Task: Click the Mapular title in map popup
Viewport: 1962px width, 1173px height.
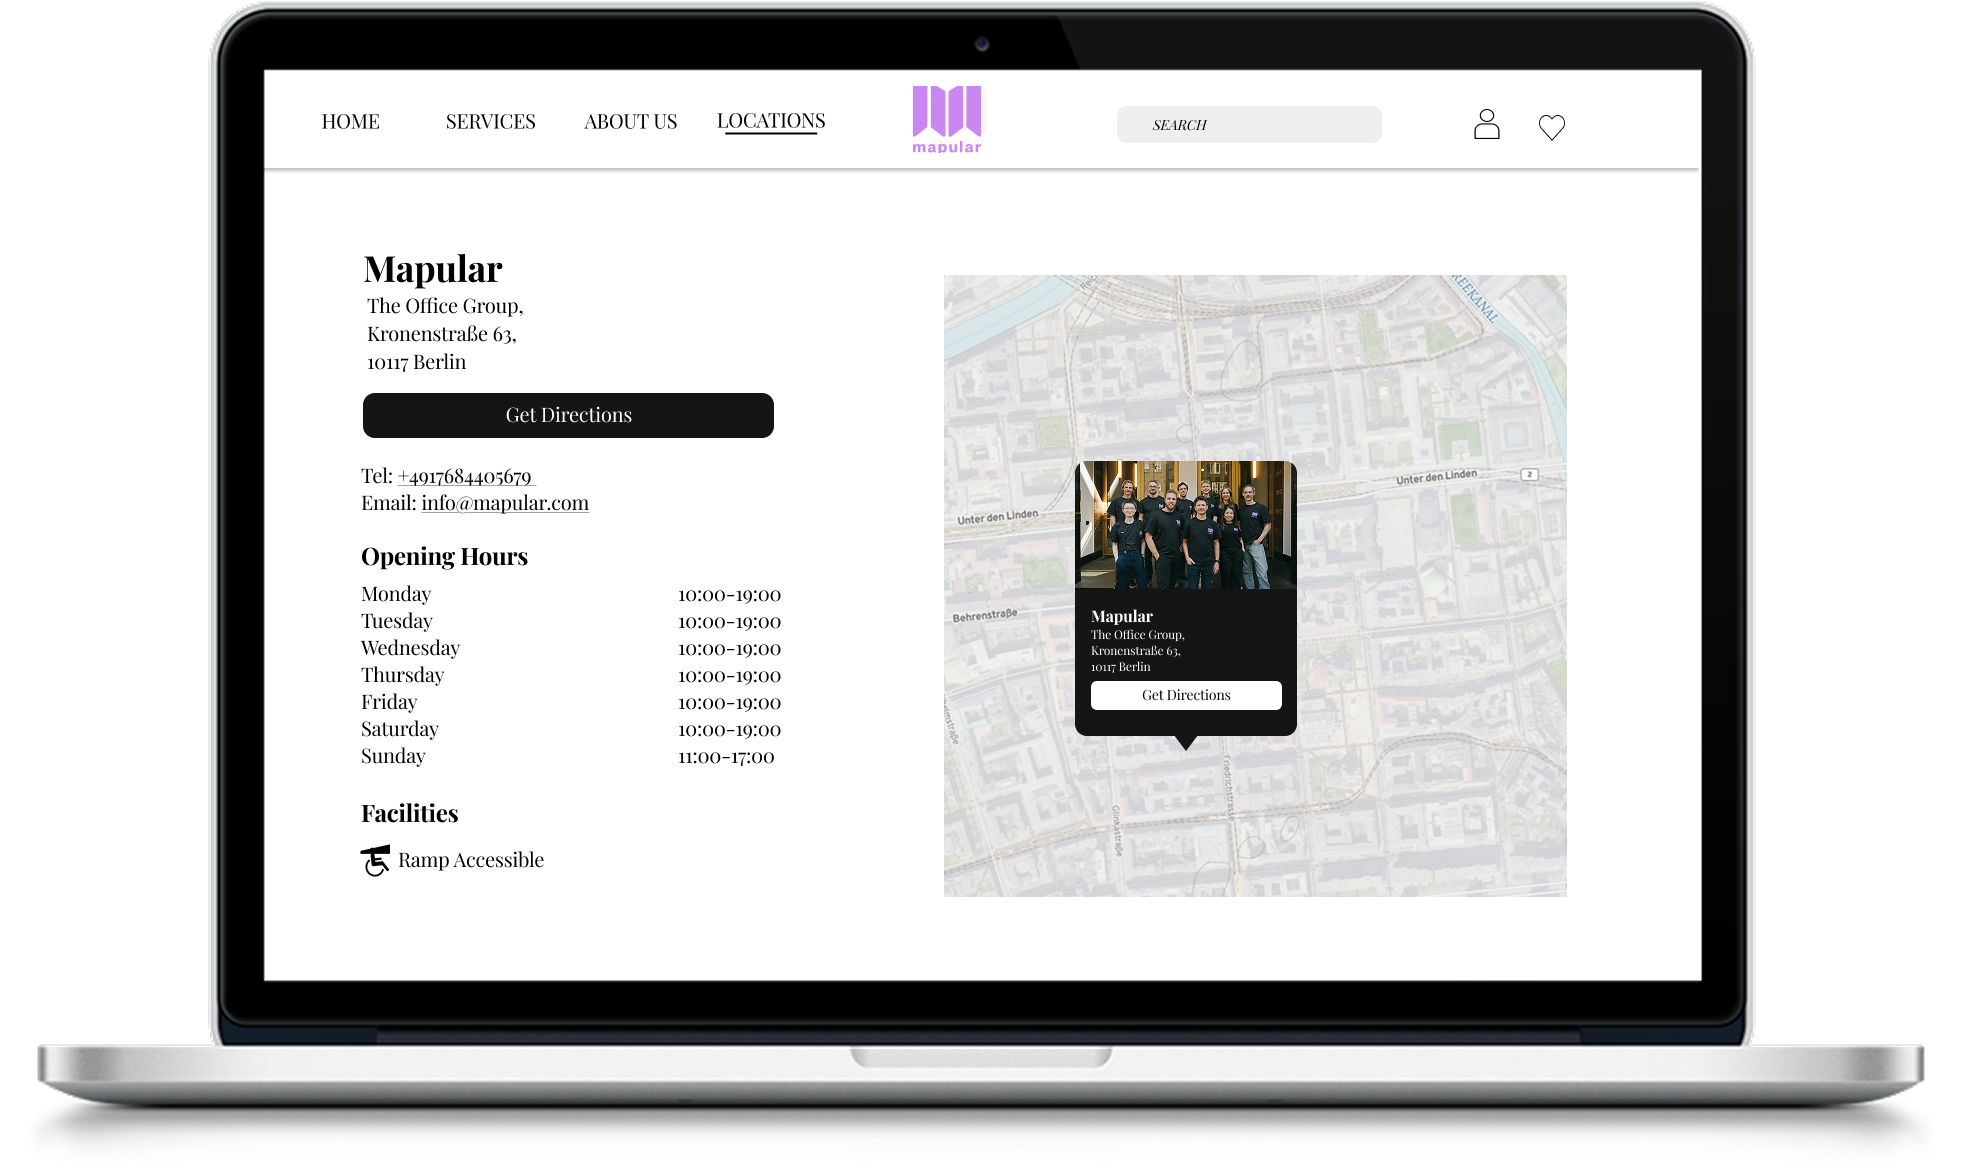Action: (x=1121, y=616)
